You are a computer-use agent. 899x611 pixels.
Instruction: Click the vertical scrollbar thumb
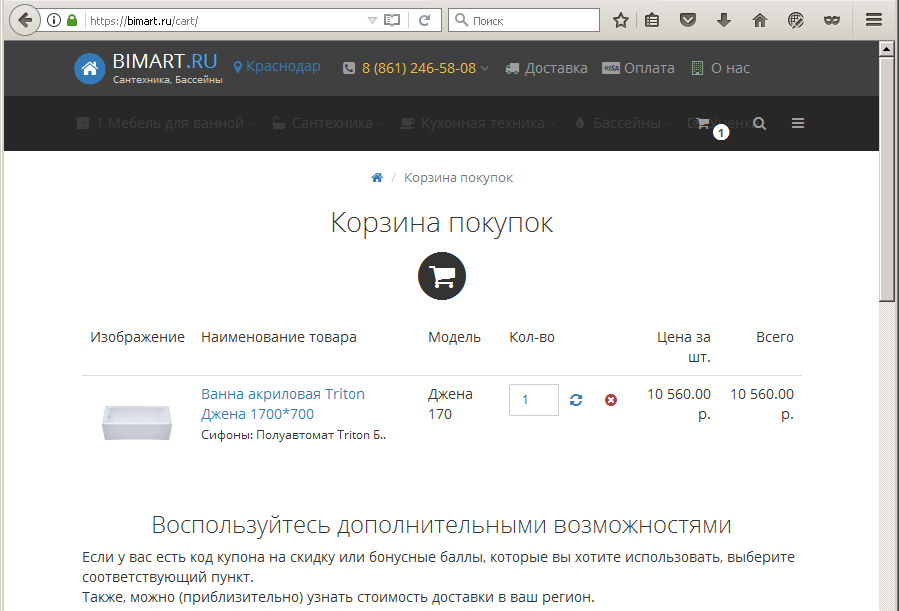[x=886, y=179]
